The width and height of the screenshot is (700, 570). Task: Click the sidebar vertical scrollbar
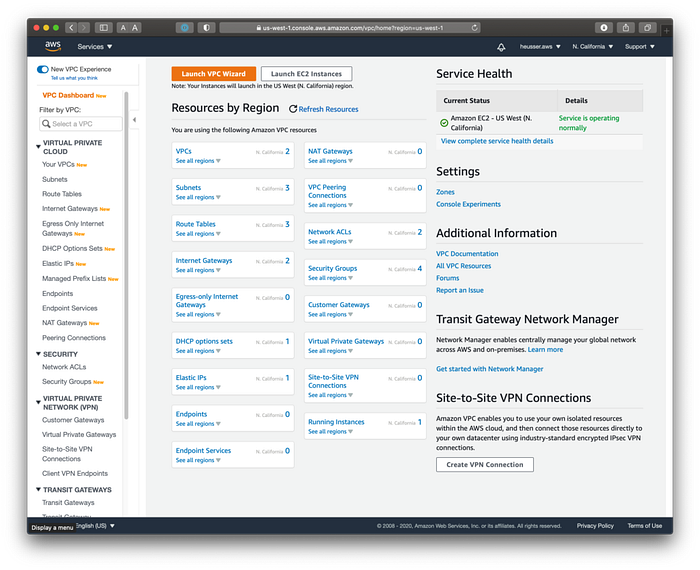pyautogui.click(x=126, y=254)
